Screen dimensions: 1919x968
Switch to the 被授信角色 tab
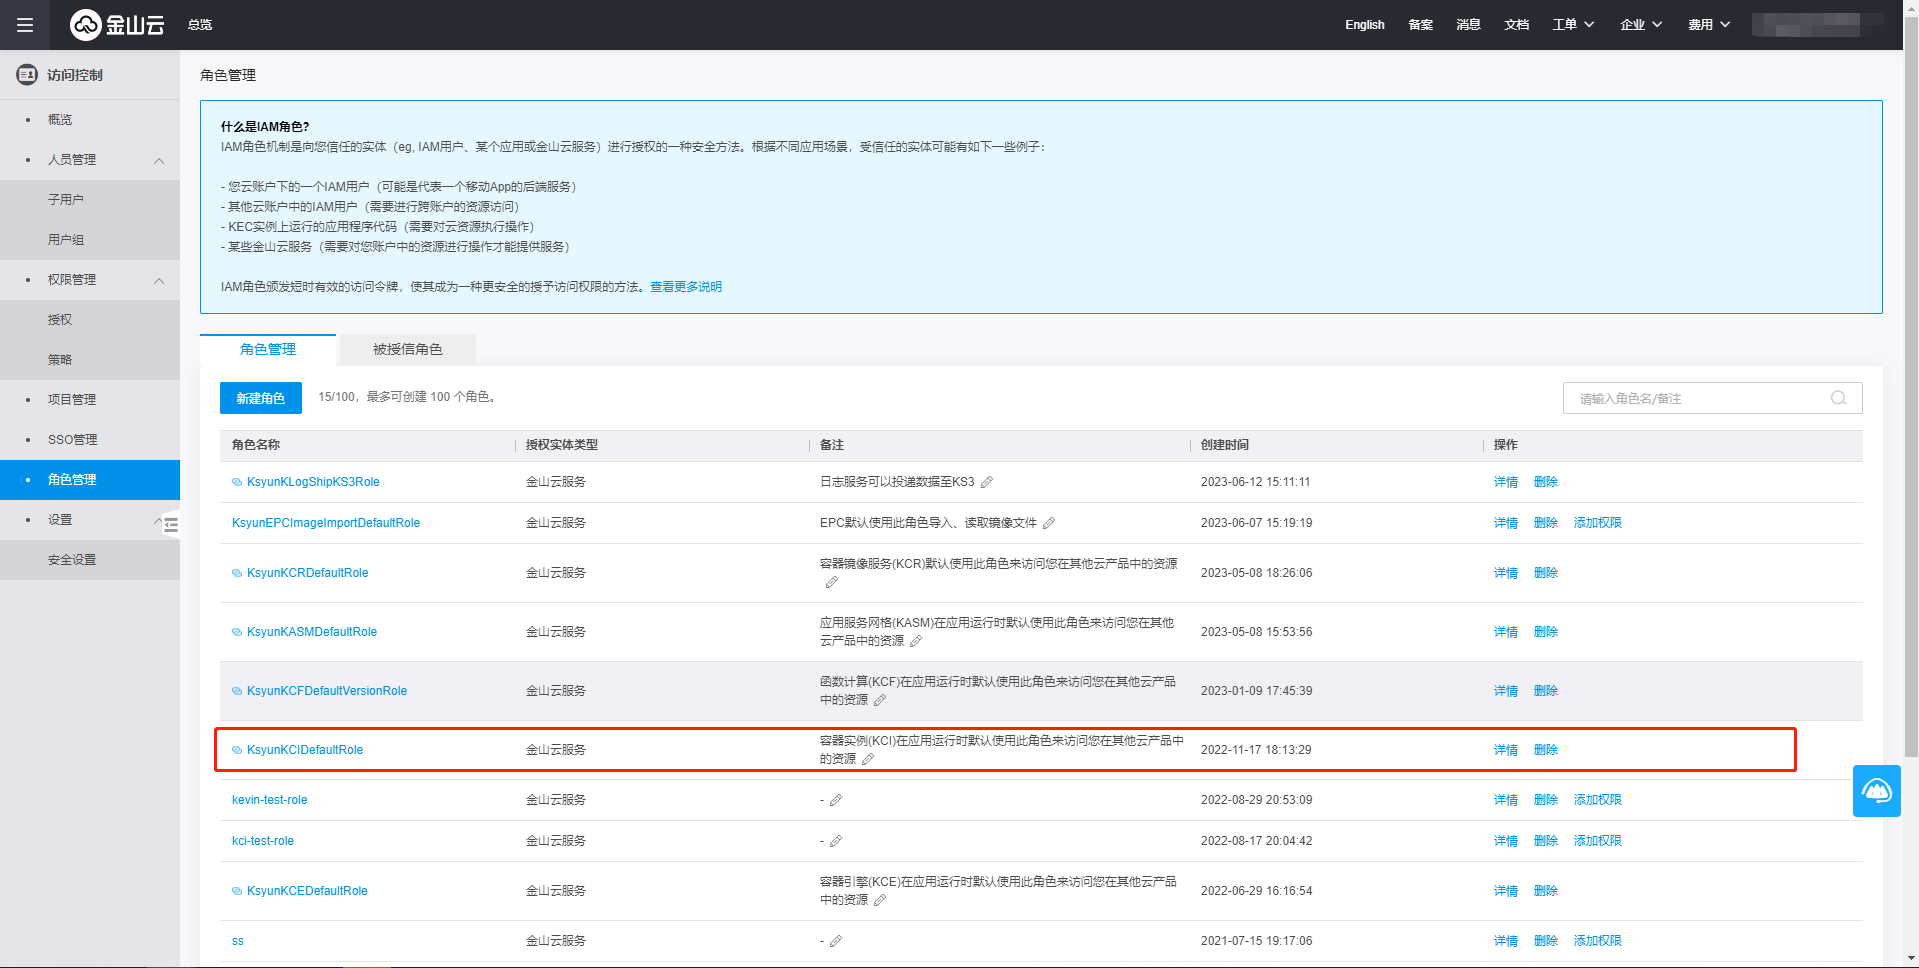pos(407,349)
